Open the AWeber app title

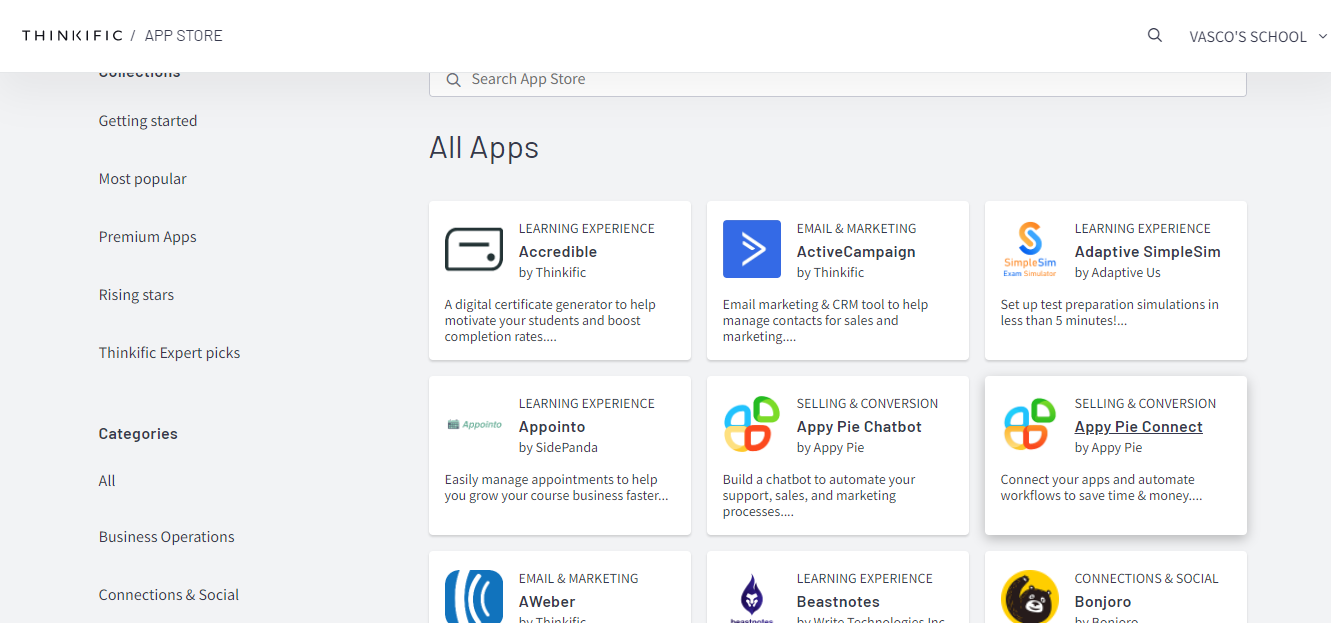[x=547, y=602]
